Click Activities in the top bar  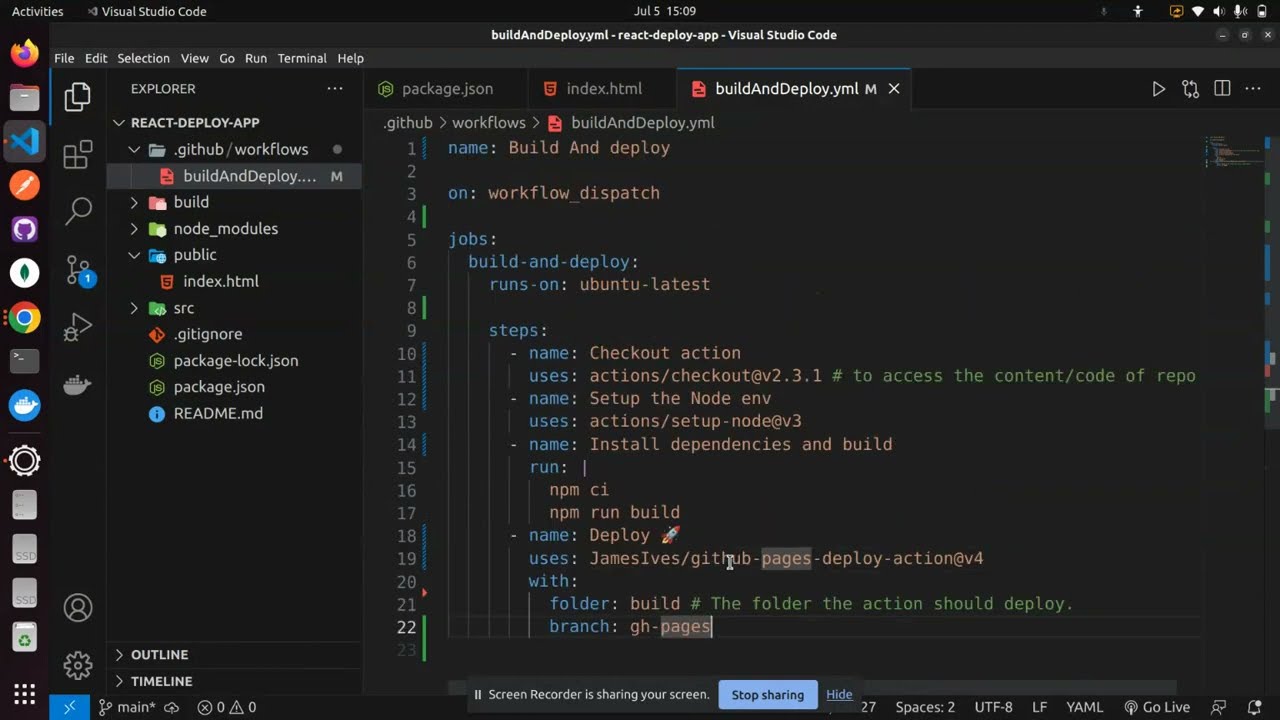coord(37,11)
